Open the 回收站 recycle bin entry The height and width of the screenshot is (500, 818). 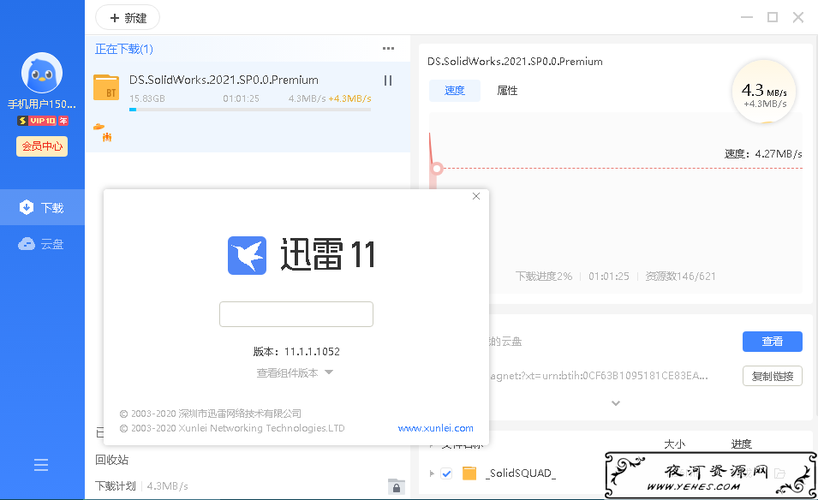pos(112,460)
